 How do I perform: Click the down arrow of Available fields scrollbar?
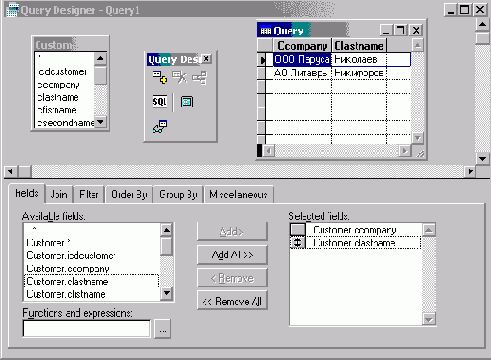166,293
